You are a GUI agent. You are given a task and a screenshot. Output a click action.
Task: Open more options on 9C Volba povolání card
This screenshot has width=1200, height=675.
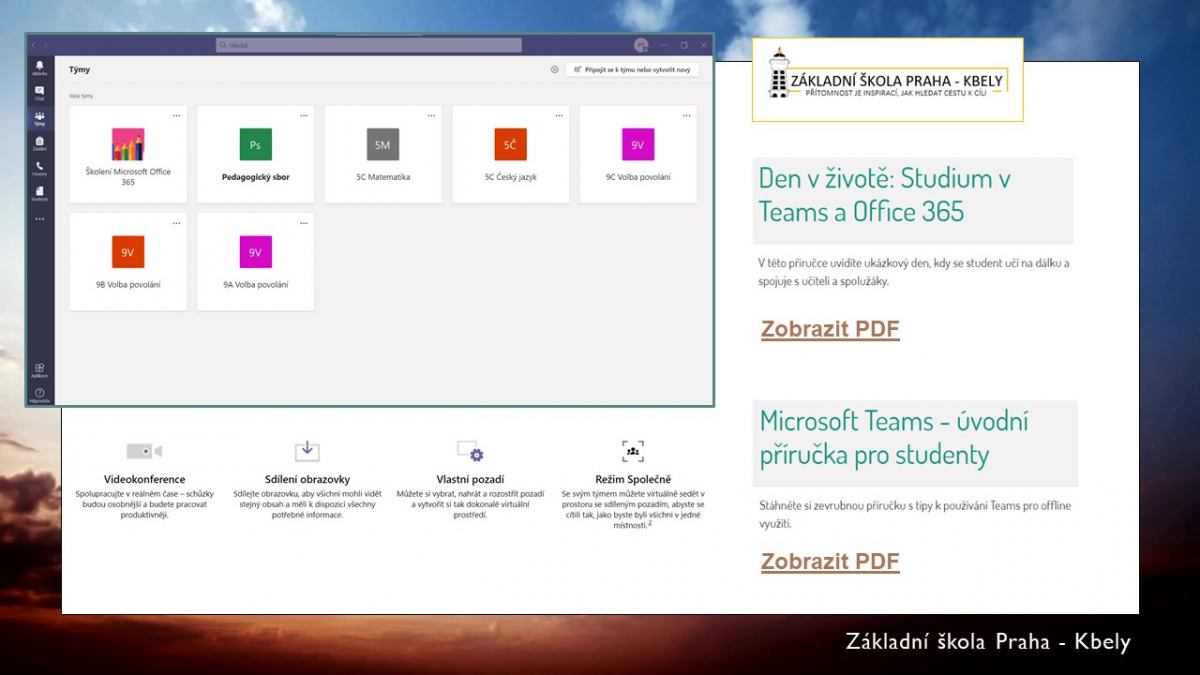(687, 115)
